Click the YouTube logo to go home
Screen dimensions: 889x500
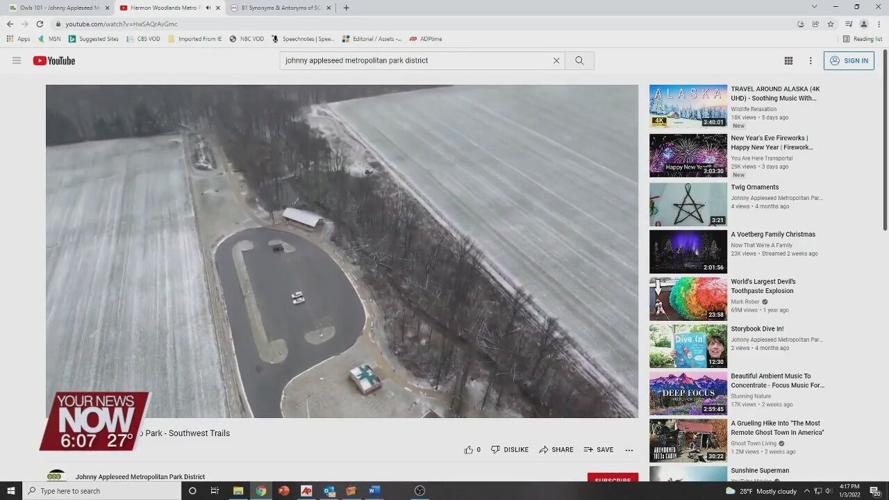point(54,61)
